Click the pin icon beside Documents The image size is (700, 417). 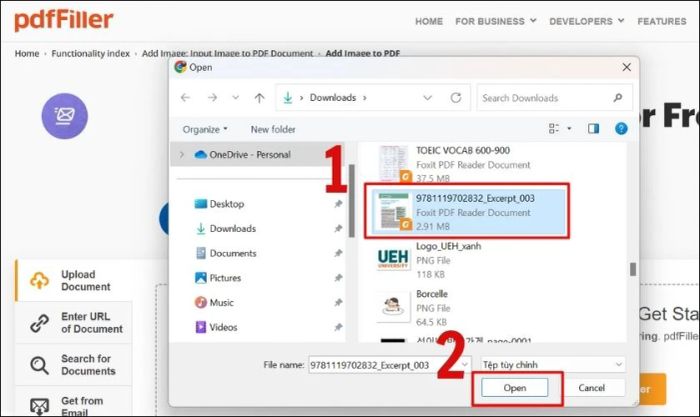(x=338, y=253)
